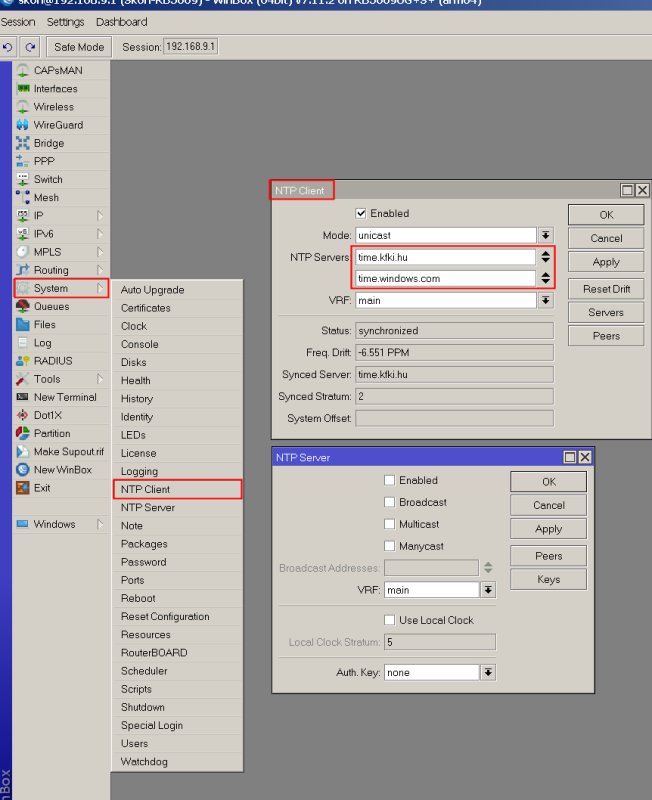This screenshot has width=652, height=800.
Task: Enable the Manycast checkbox
Action: 390,546
